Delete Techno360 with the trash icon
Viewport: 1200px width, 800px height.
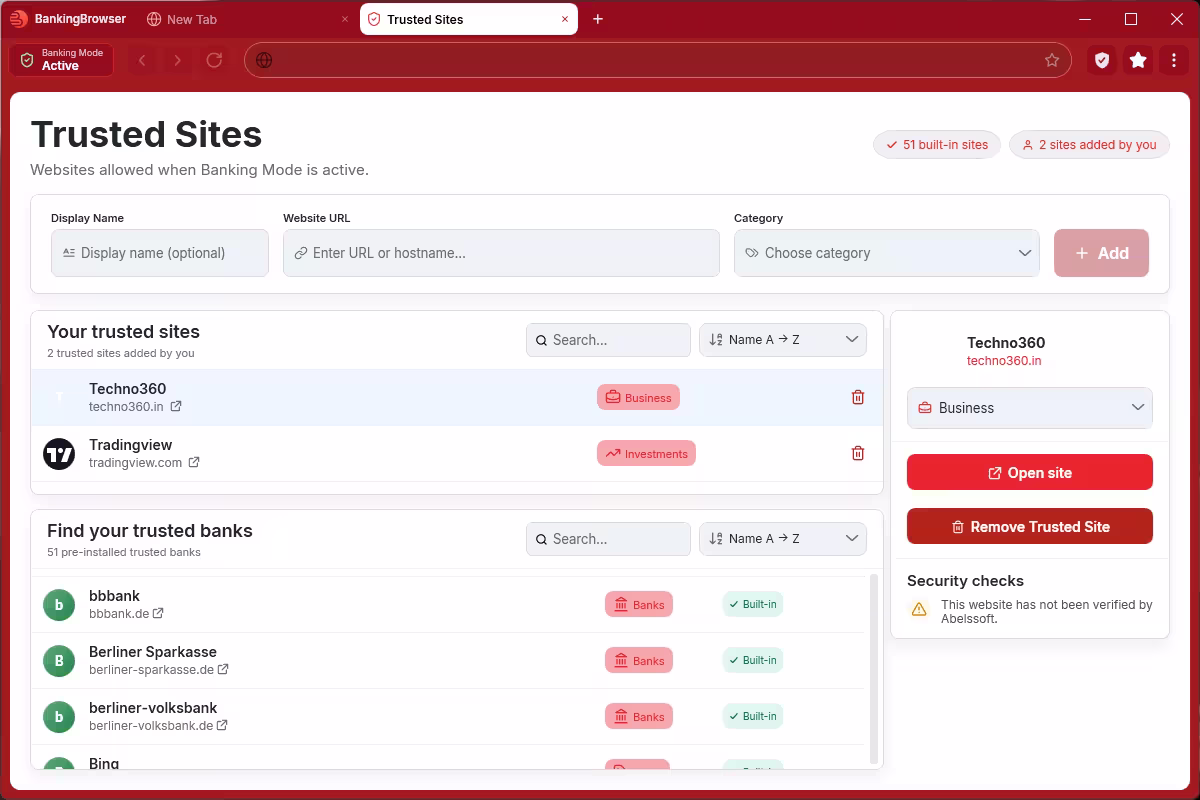[x=857, y=397]
